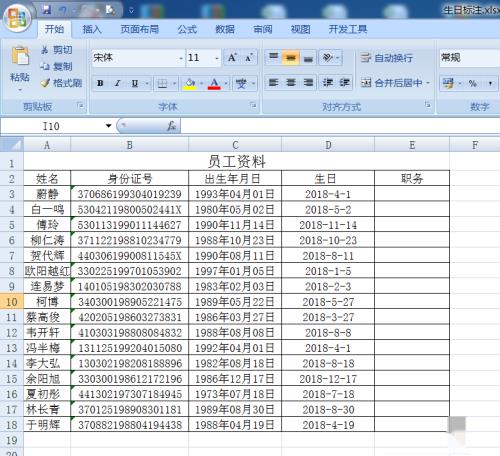The width and height of the screenshot is (500, 456).
Task: Select cell containing 白一鸣
Action: click(x=47, y=209)
